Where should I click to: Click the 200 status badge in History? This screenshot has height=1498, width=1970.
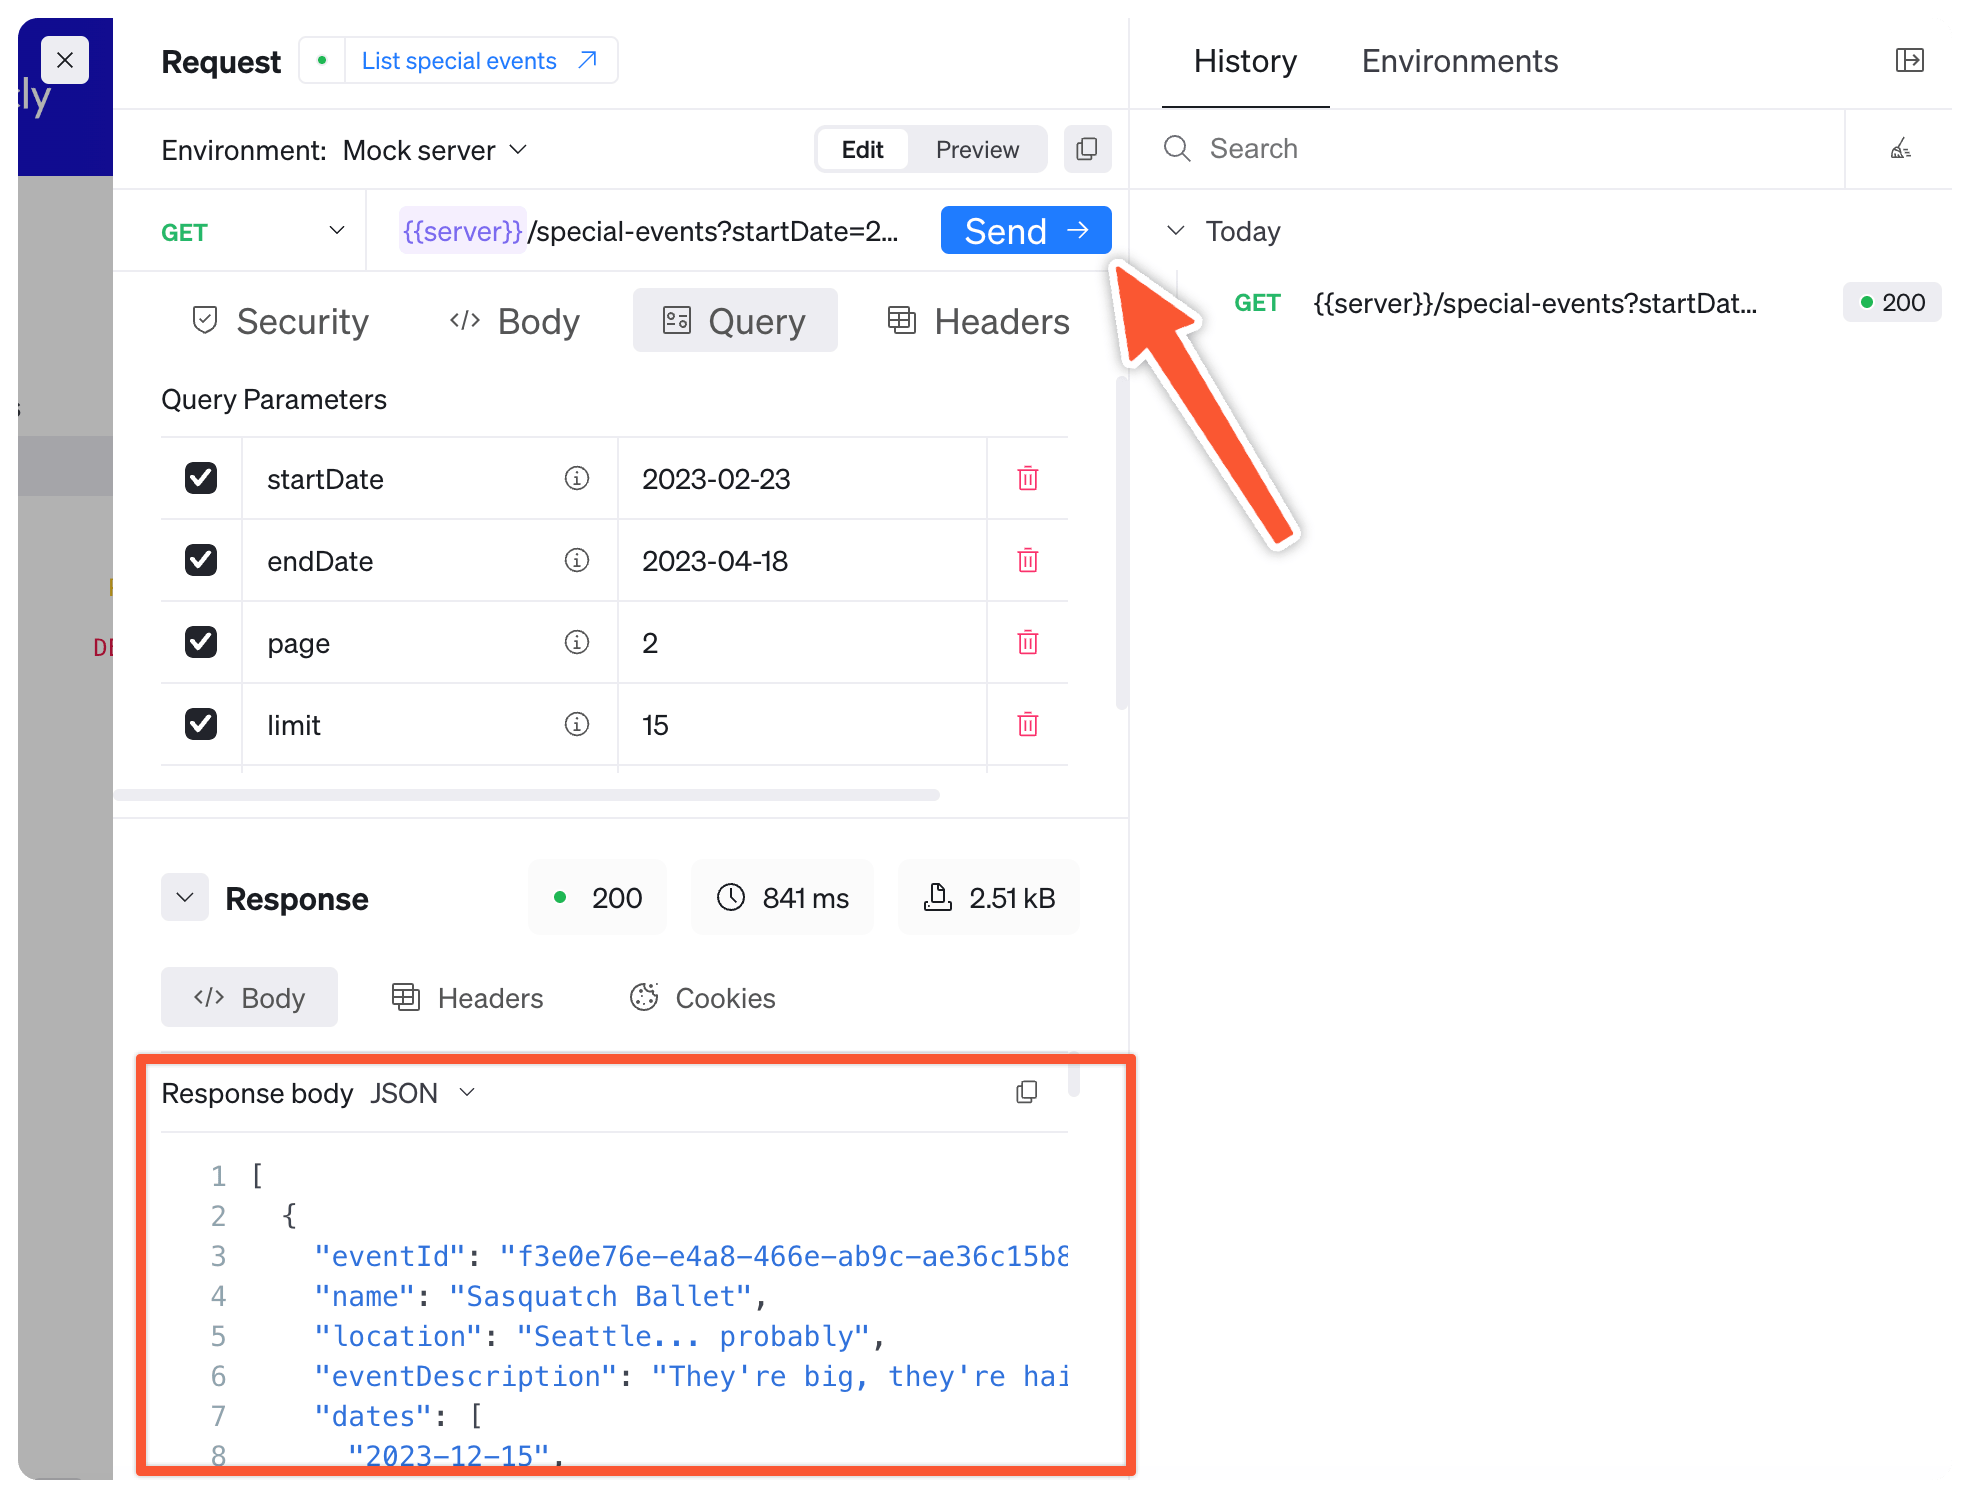(1892, 302)
